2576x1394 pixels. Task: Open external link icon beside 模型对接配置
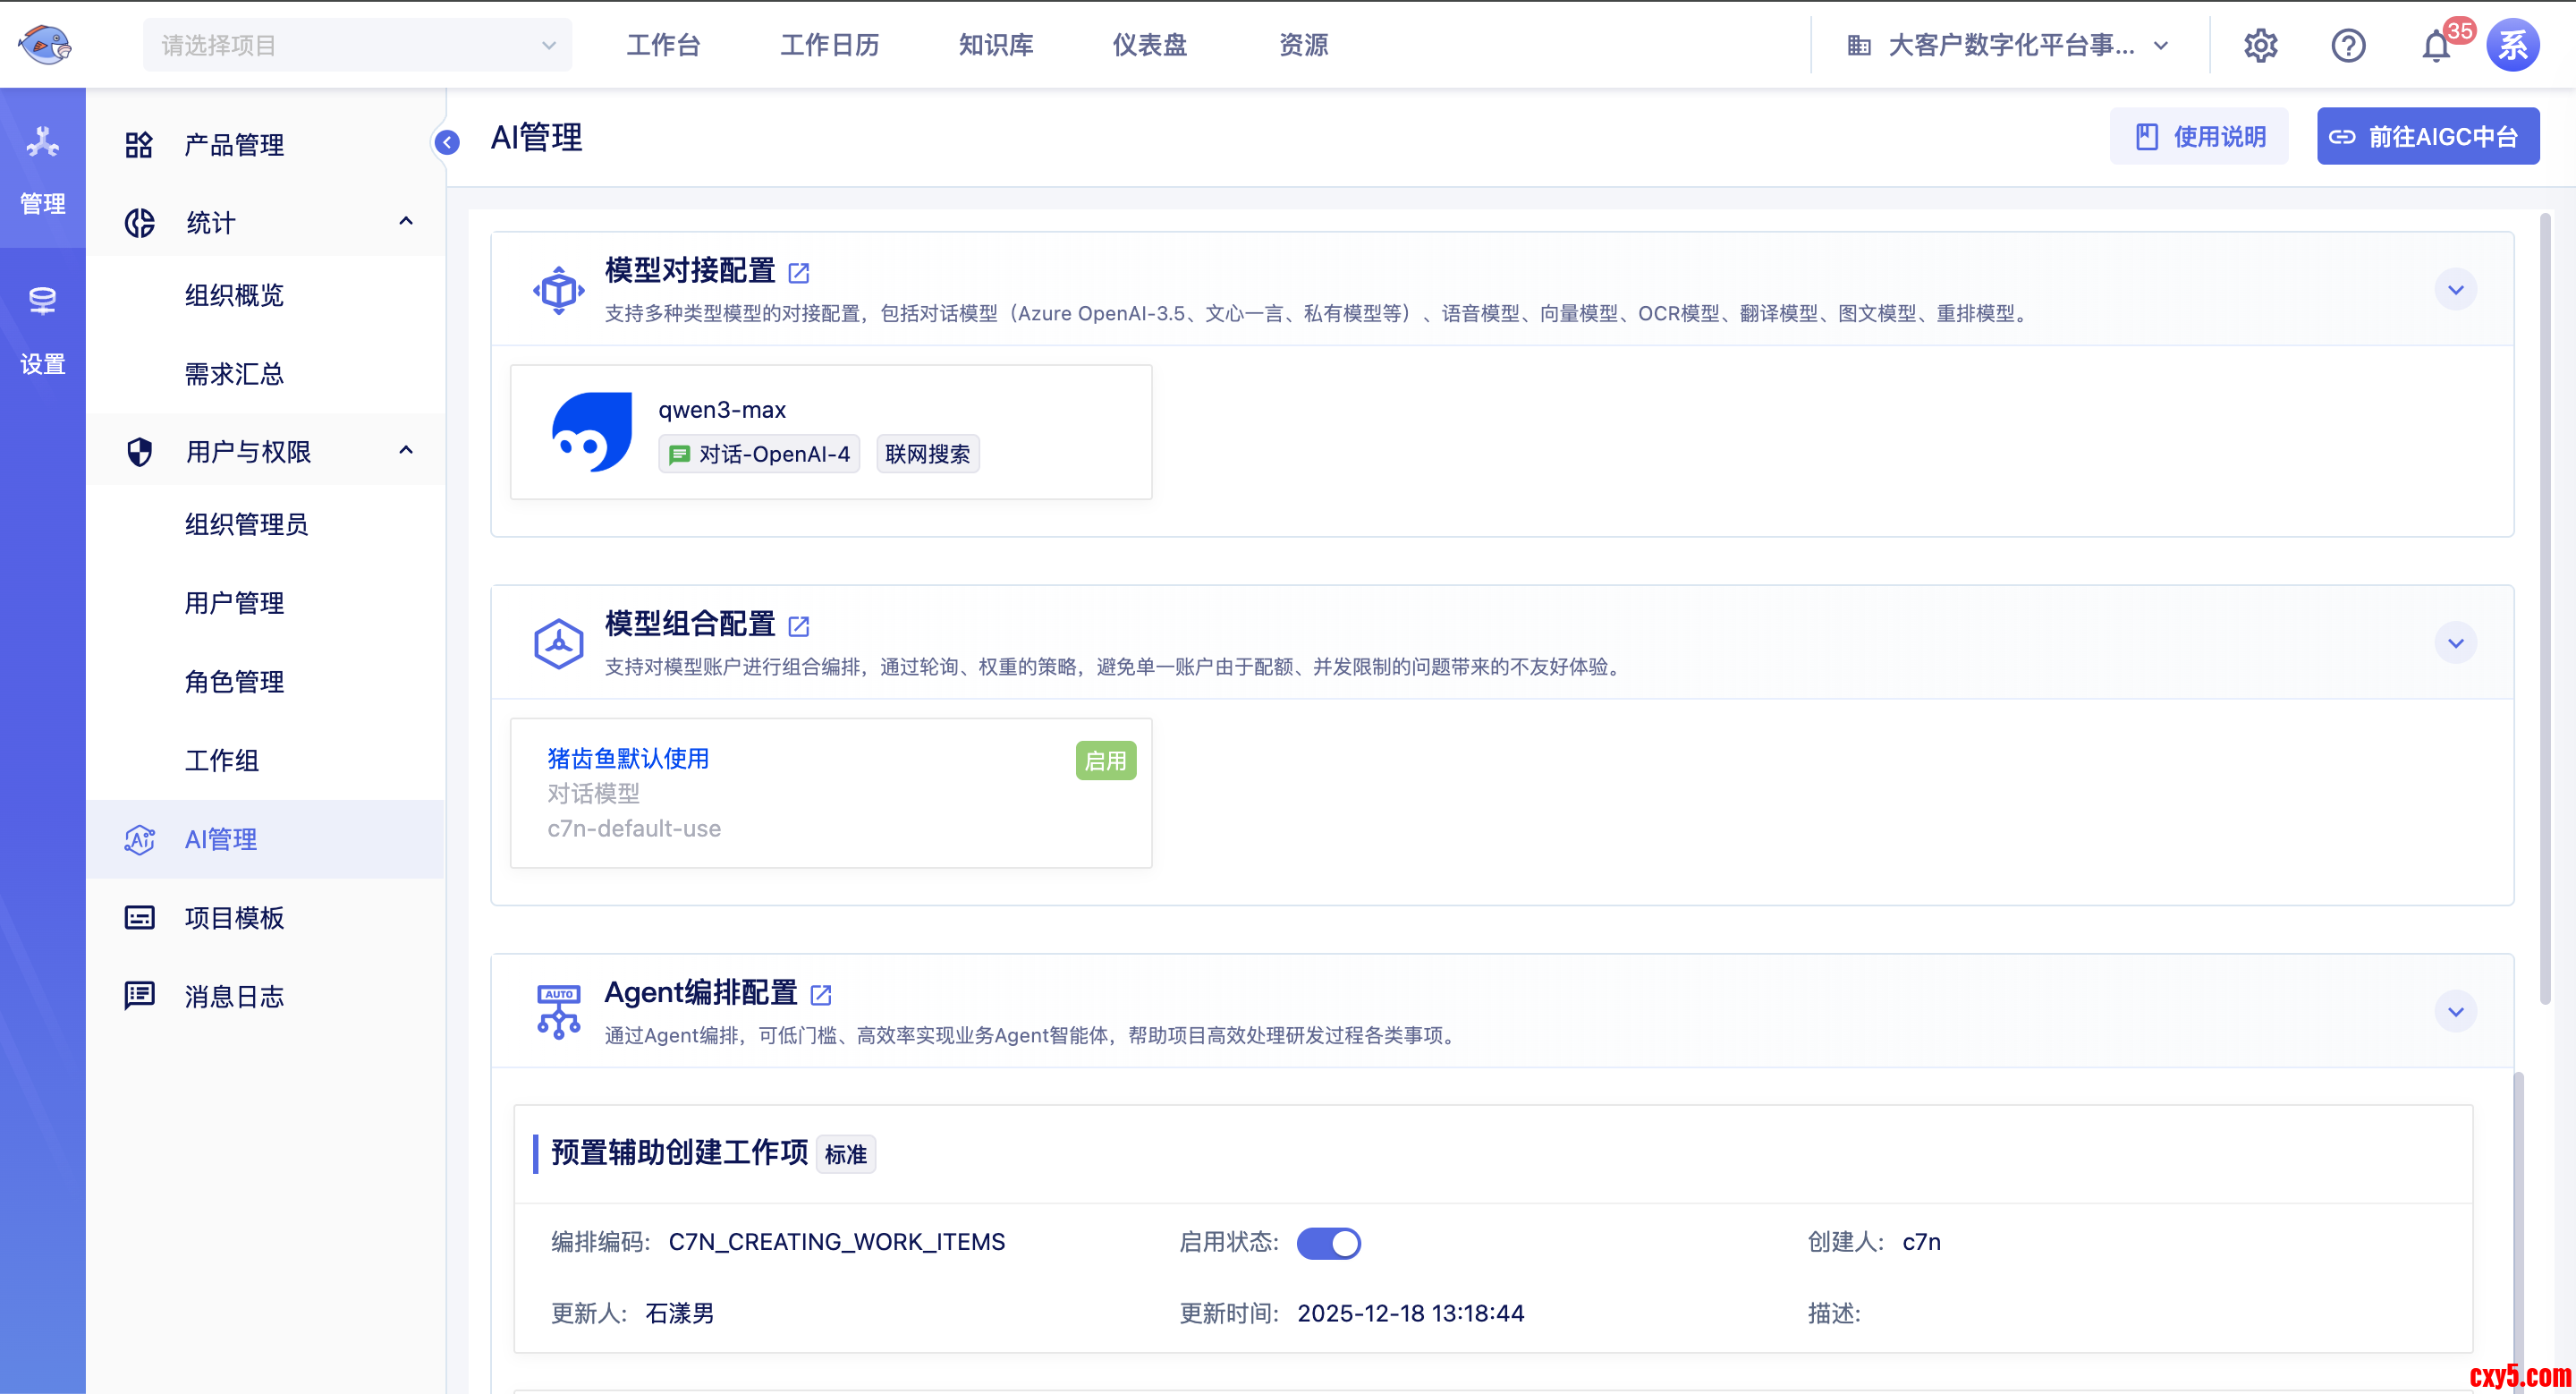(x=798, y=273)
